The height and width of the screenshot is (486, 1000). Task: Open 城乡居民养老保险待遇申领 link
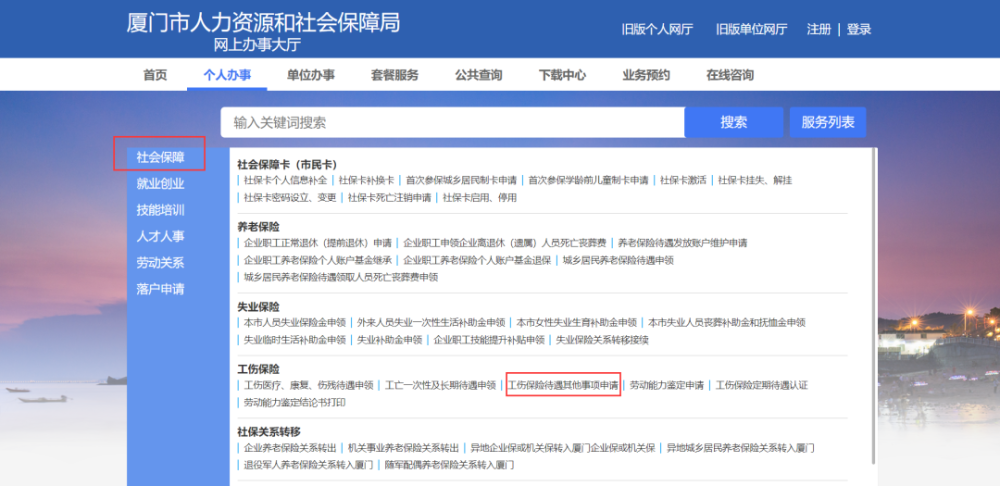pyautogui.click(x=618, y=260)
